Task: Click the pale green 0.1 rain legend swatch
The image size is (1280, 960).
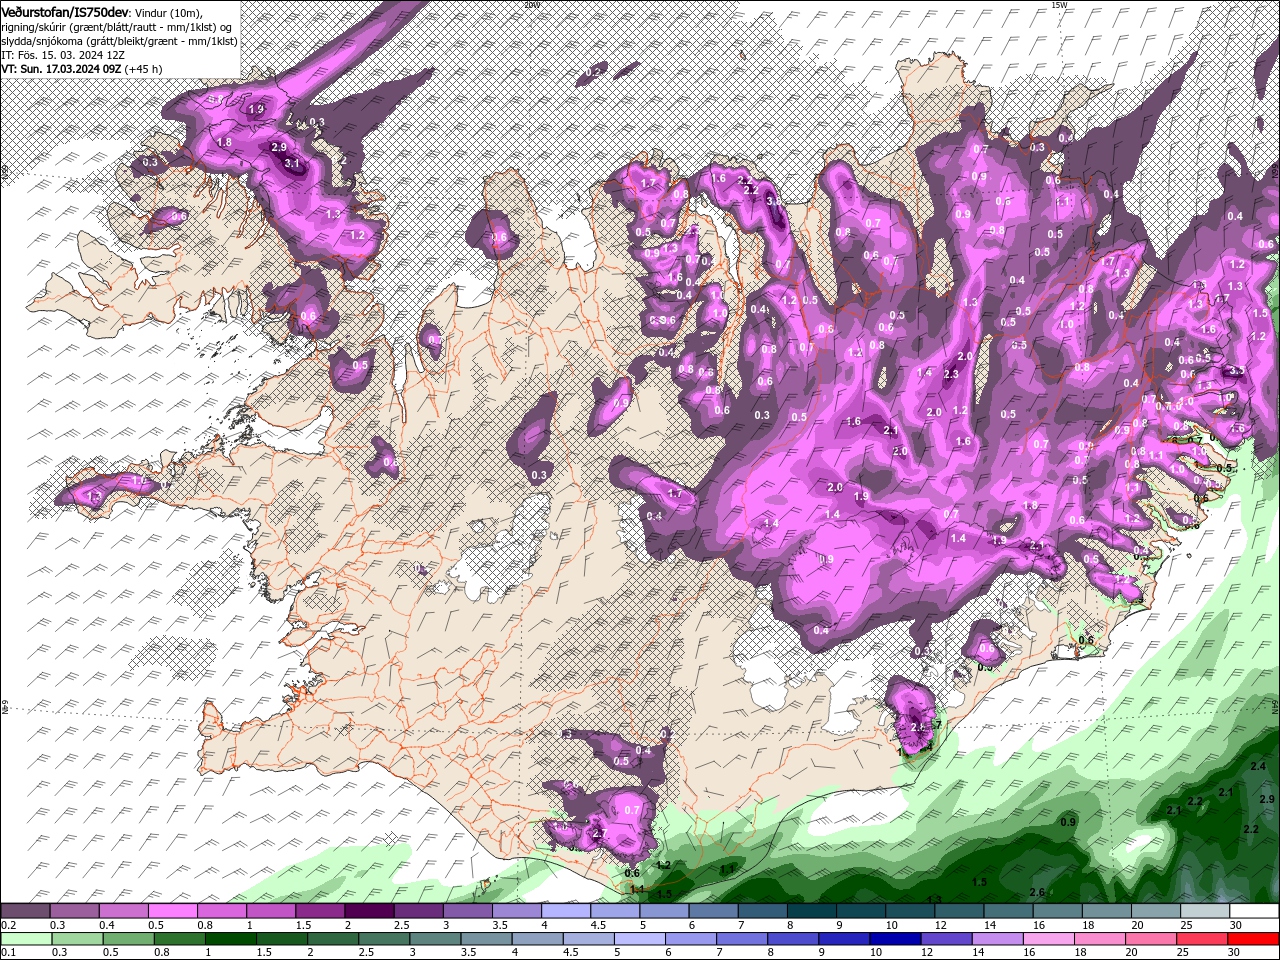Action: [26, 939]
